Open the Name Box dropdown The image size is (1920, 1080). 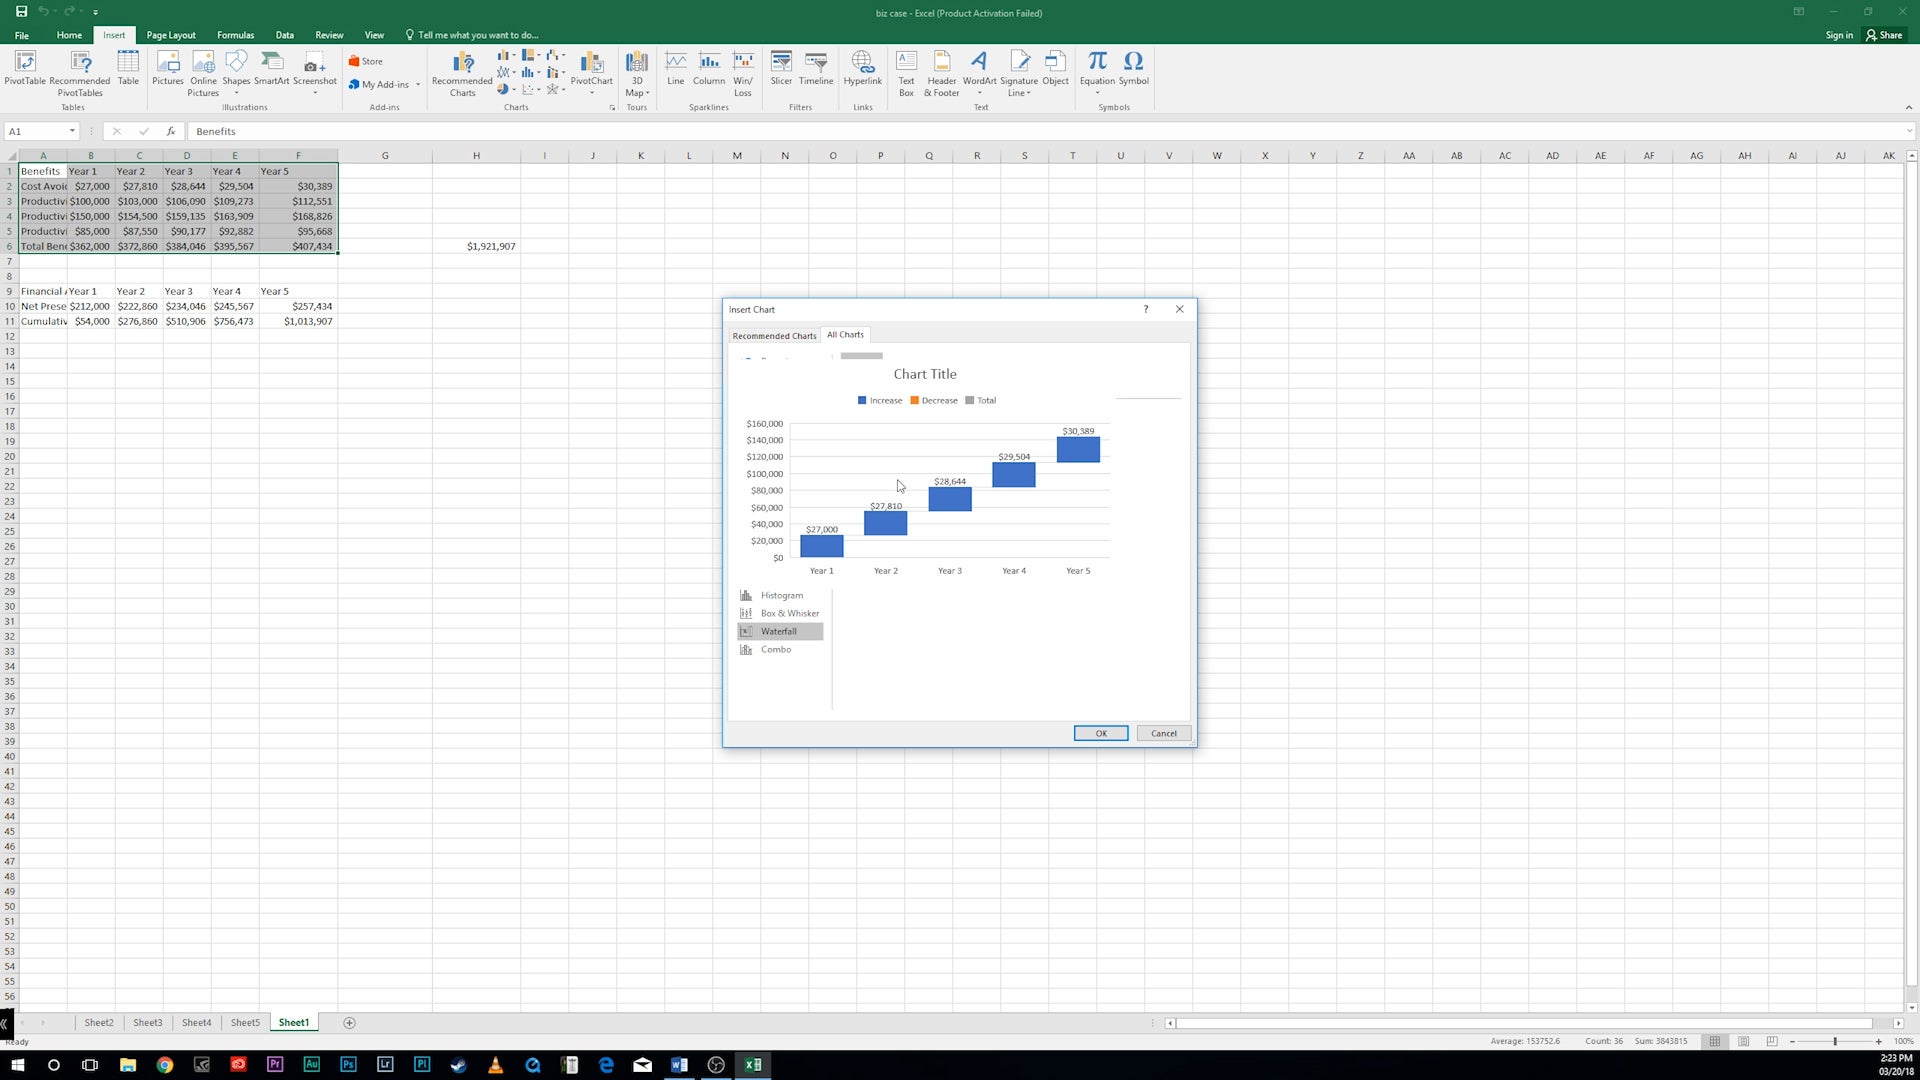[72, 131]
